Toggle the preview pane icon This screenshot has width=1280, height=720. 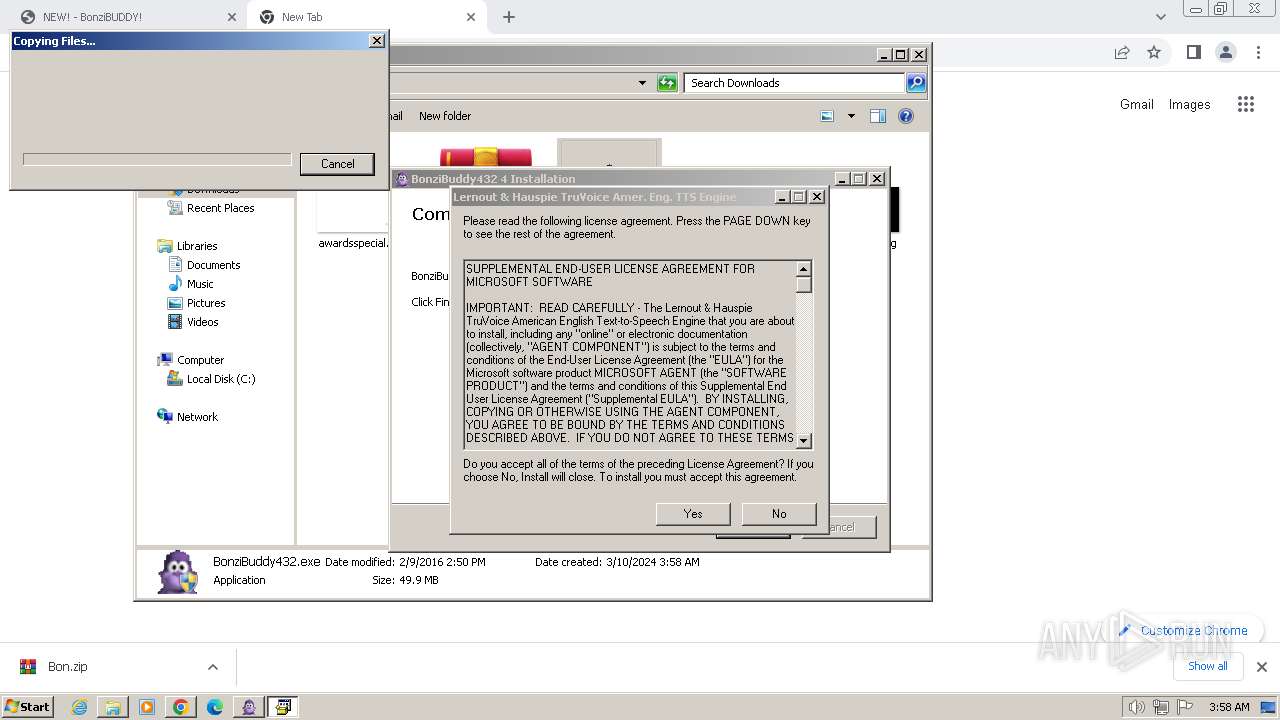(877, 116)
